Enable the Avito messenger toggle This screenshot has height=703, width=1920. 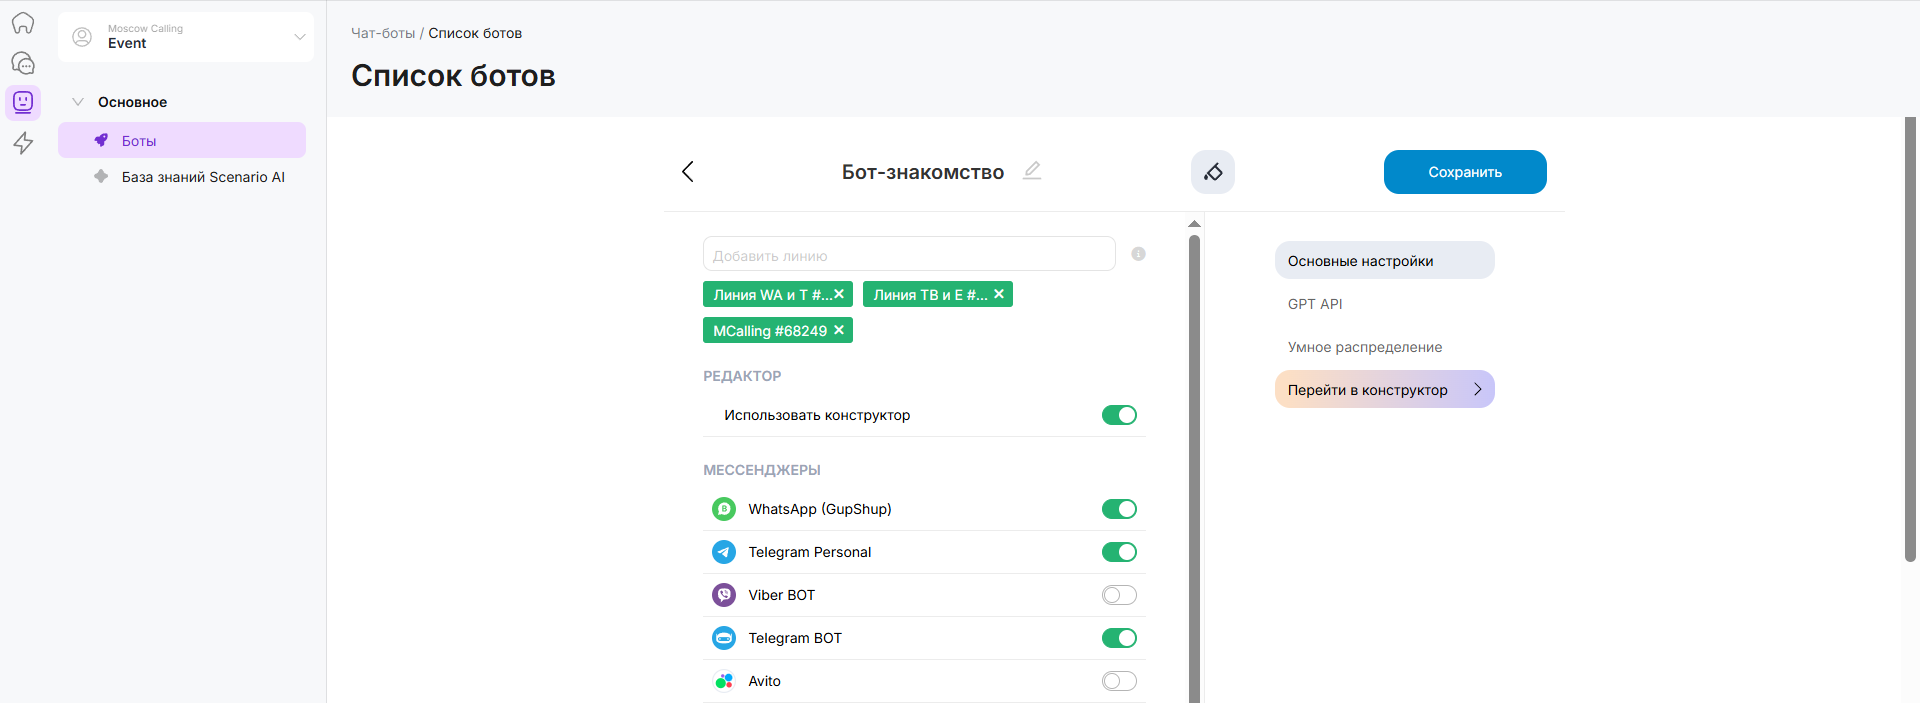pyautogui.click(x=1119, y=681)
